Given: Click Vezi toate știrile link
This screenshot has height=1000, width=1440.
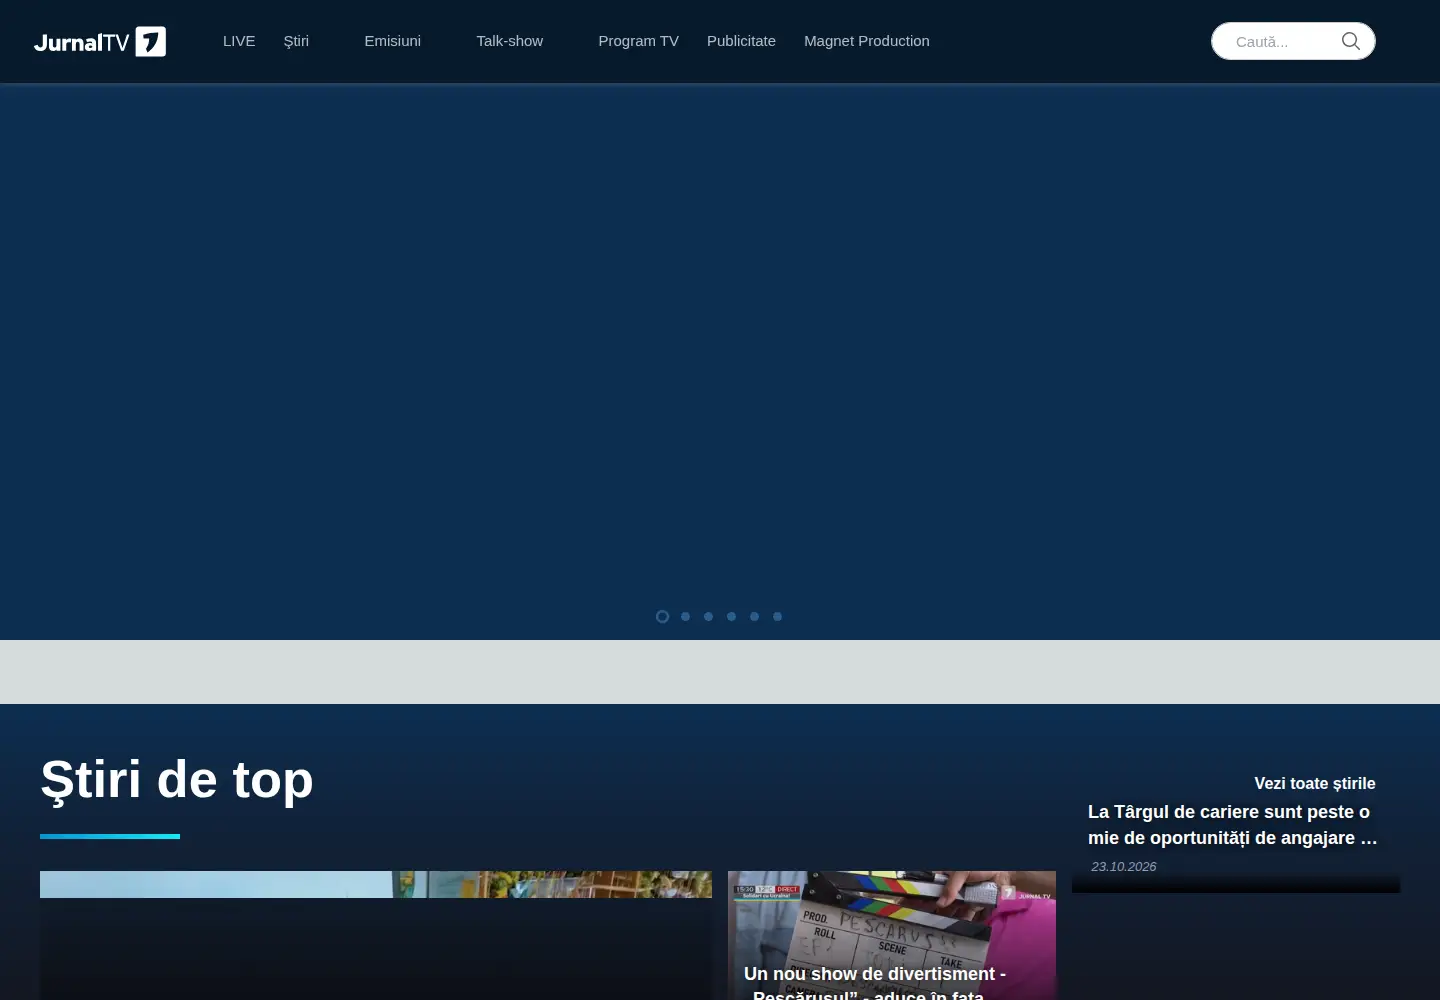Looking at the screenshot, I should (x=1315, y=783).
